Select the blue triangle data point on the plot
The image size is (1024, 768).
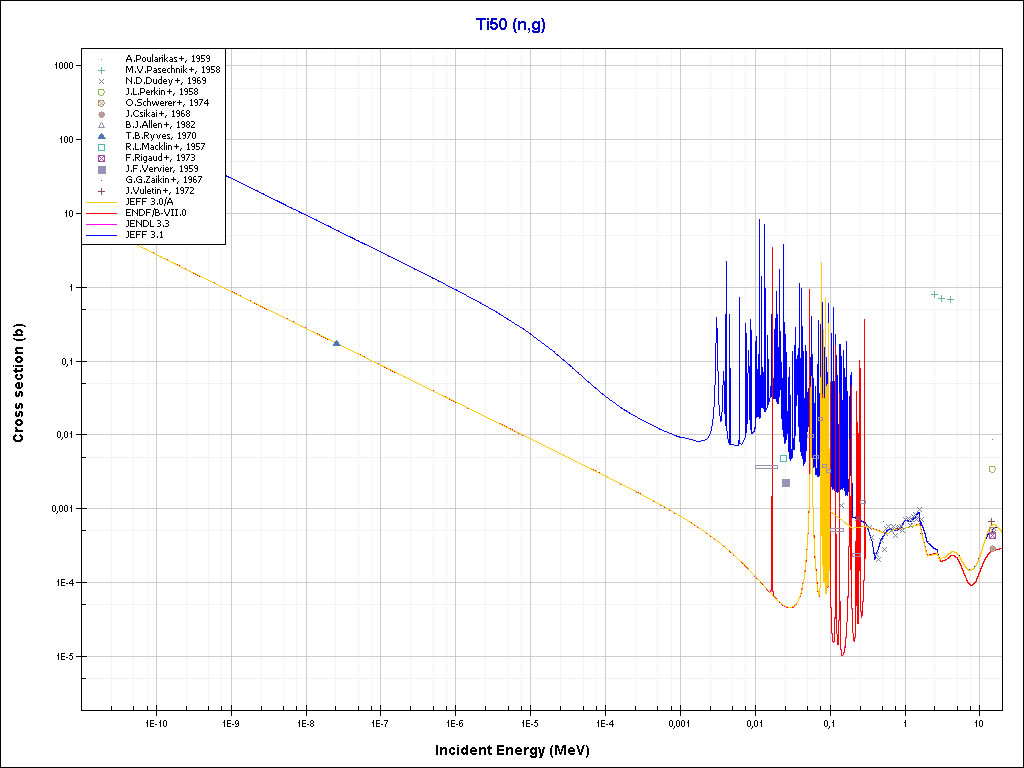pyautogui.click(x=336, y=343)
